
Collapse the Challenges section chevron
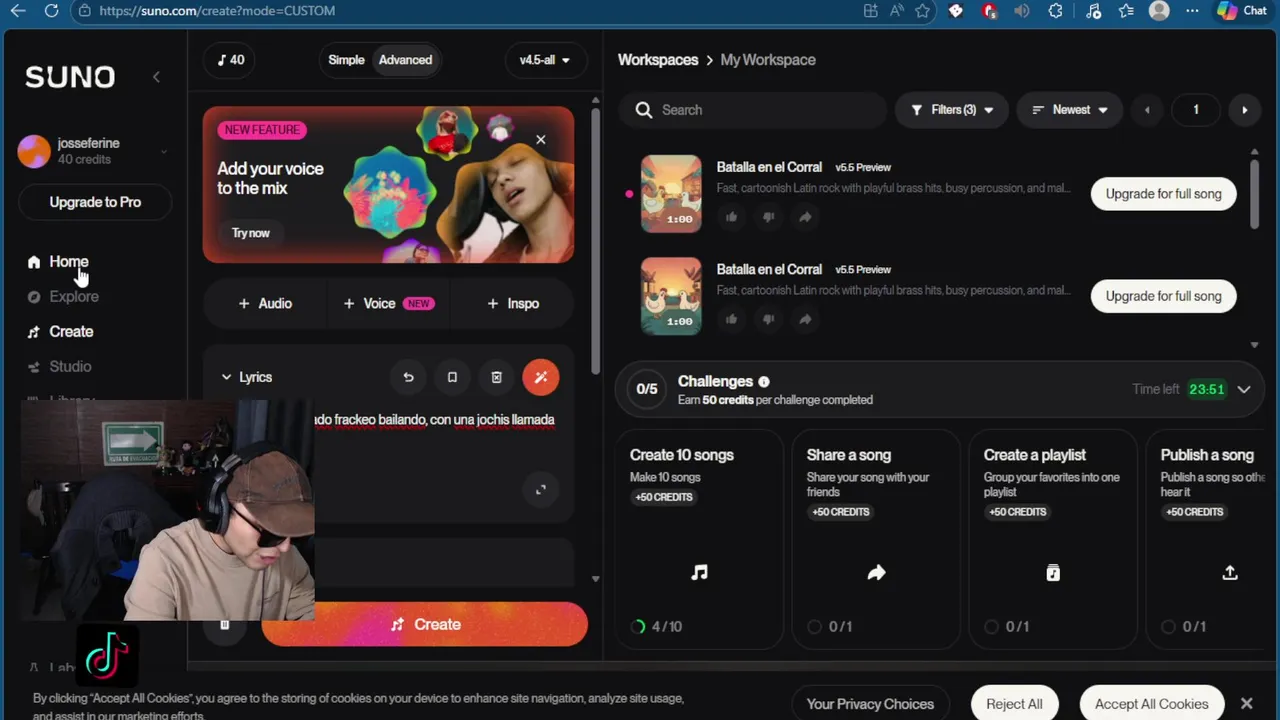[x=1244, y=390]
